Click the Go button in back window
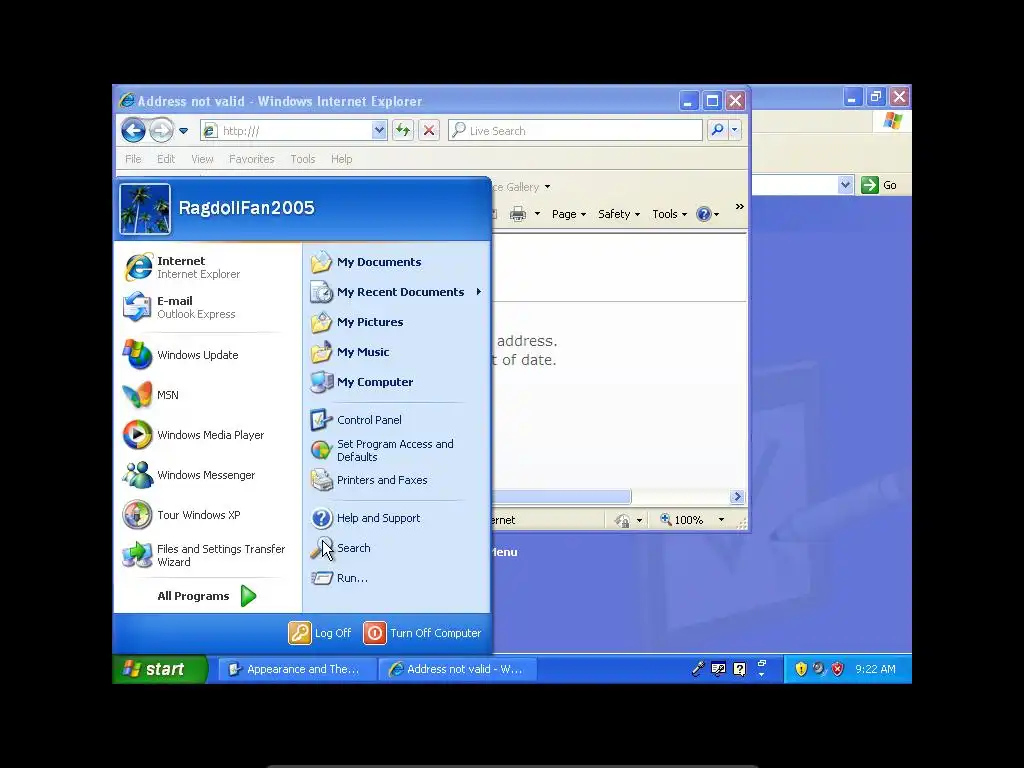This screenshot has height=768, width=1024. 879,185
